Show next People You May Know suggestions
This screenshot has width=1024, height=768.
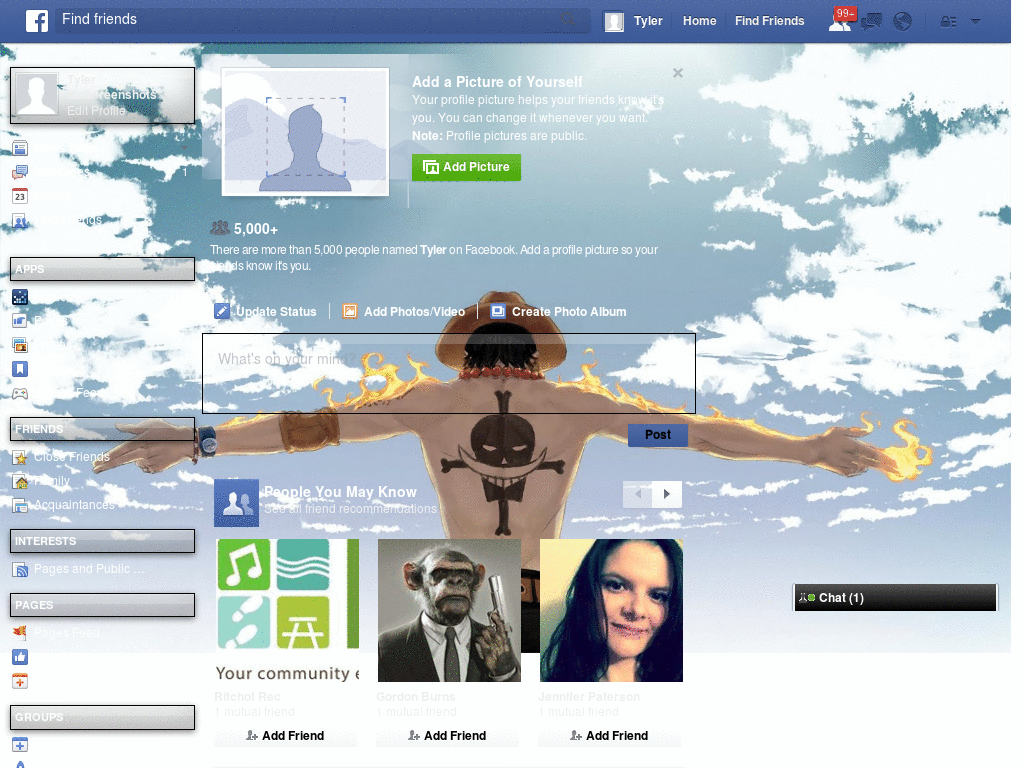pos(667,494)
